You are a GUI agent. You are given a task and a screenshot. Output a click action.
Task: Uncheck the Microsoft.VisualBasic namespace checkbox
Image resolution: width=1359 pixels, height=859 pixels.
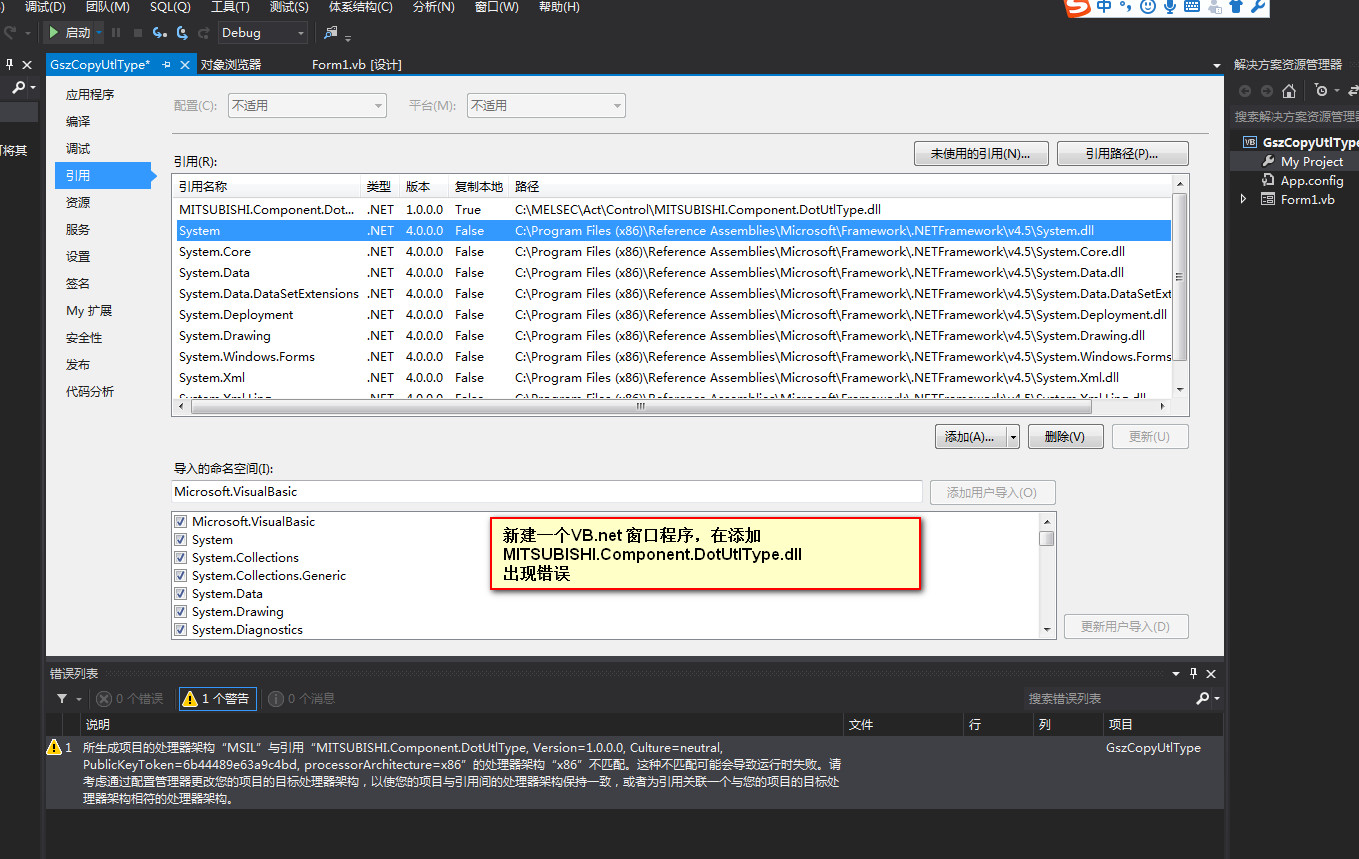point(181,522)
